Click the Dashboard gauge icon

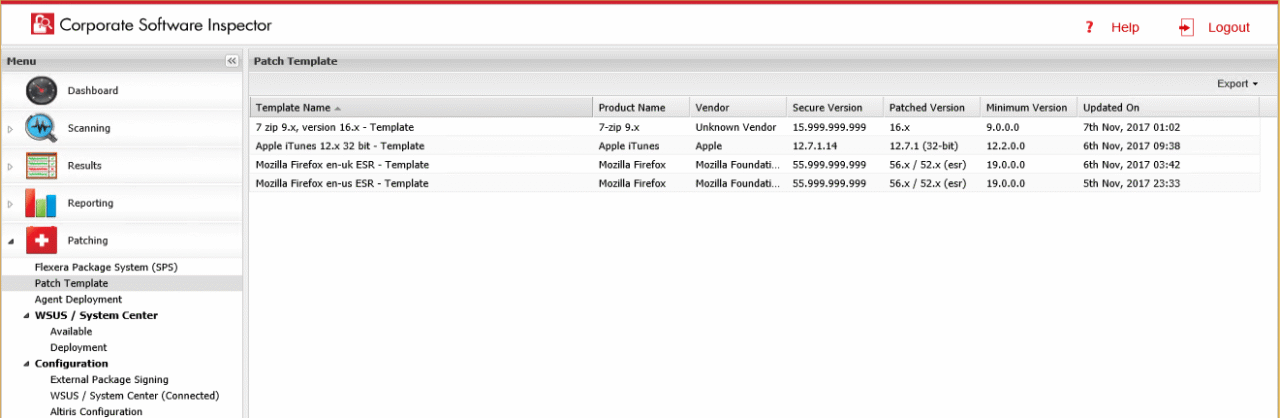tap(42, 91)
